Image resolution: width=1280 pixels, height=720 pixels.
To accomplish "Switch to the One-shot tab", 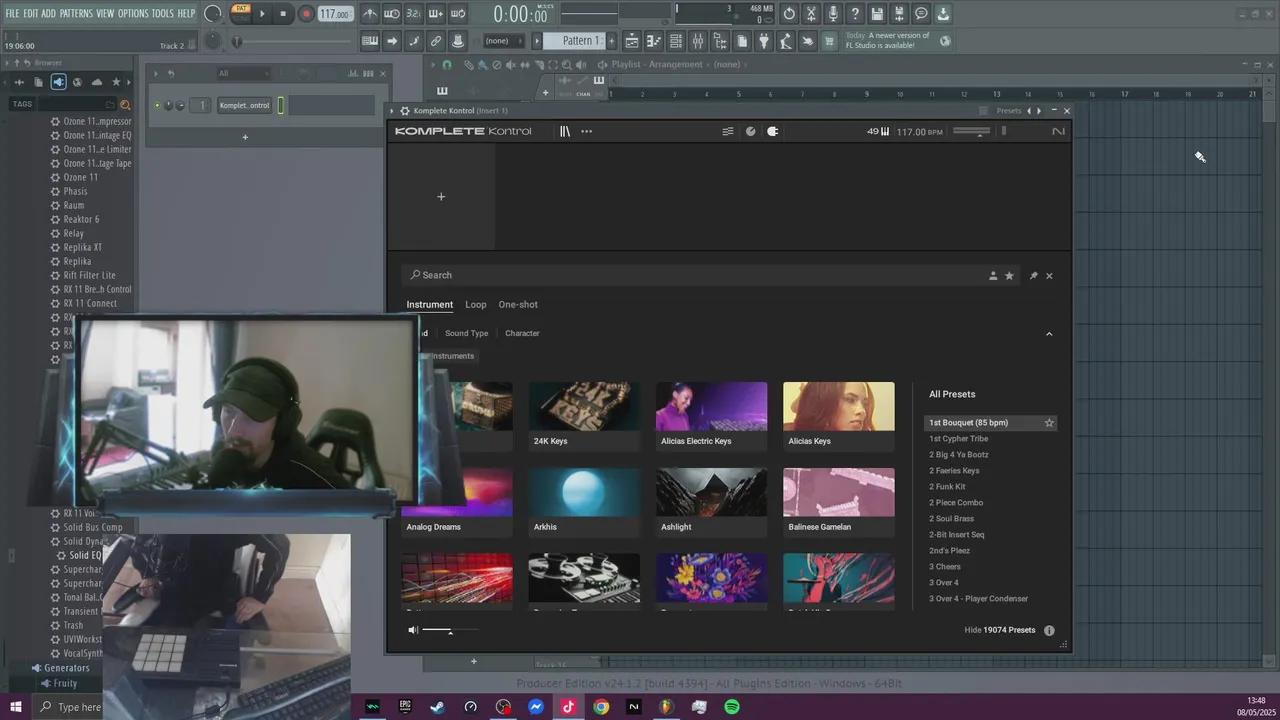I will tap(518, 305).
